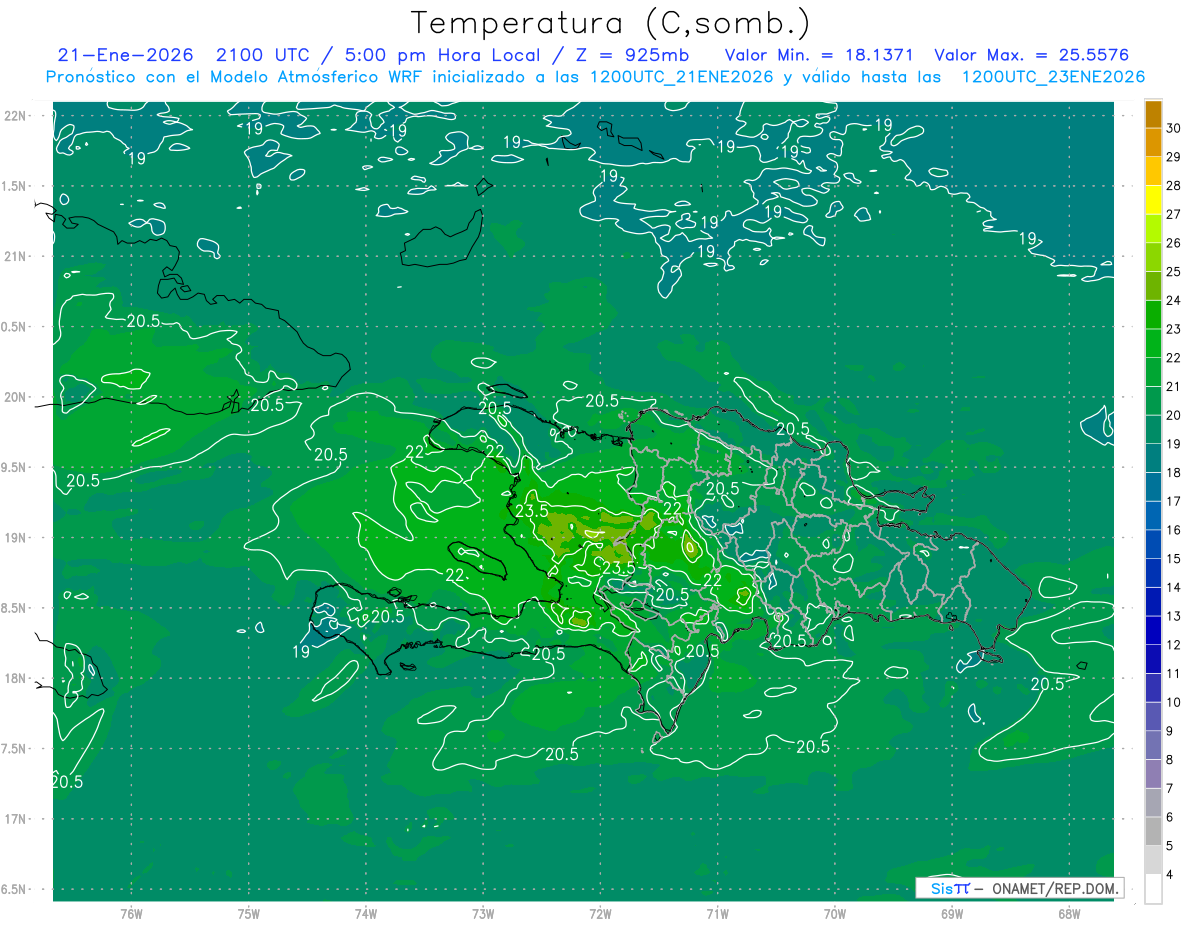Click the "22N" latitude axis label

pyautogui.click(x=14, y=116)
